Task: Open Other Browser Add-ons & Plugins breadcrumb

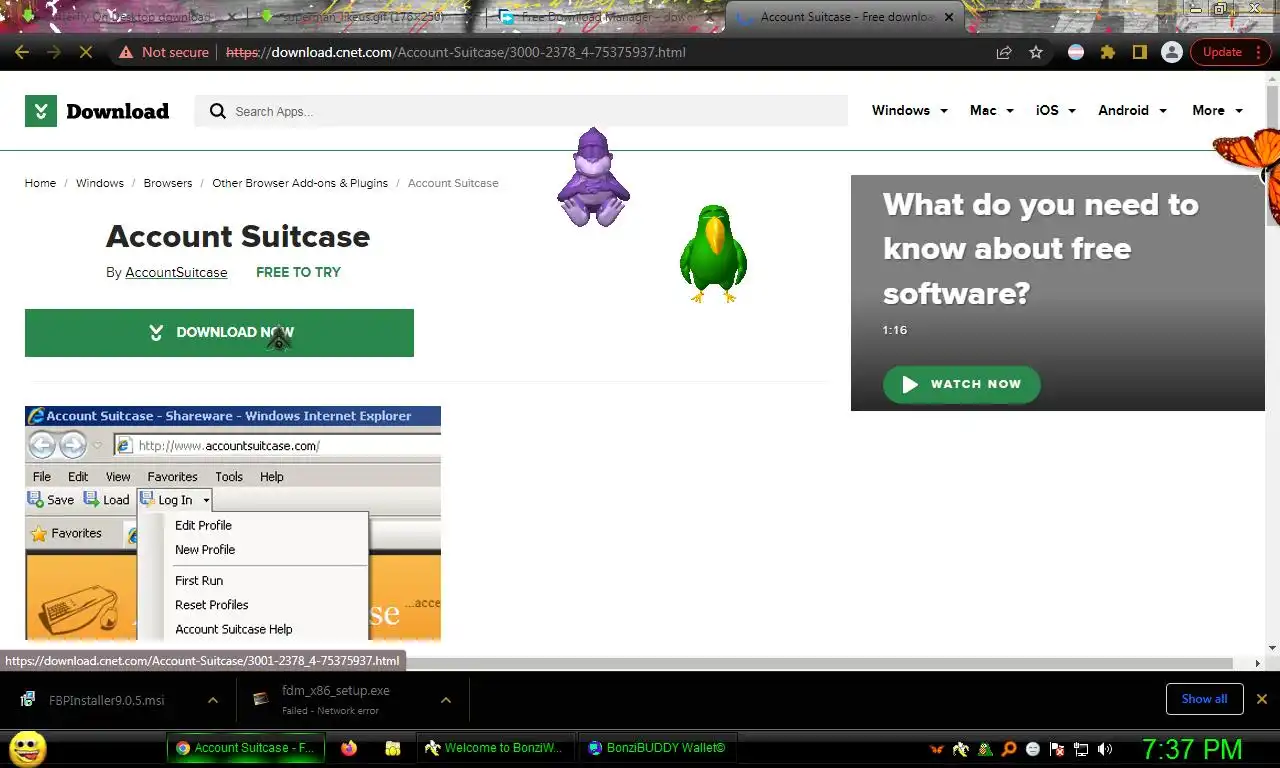Action: (300, 183)
